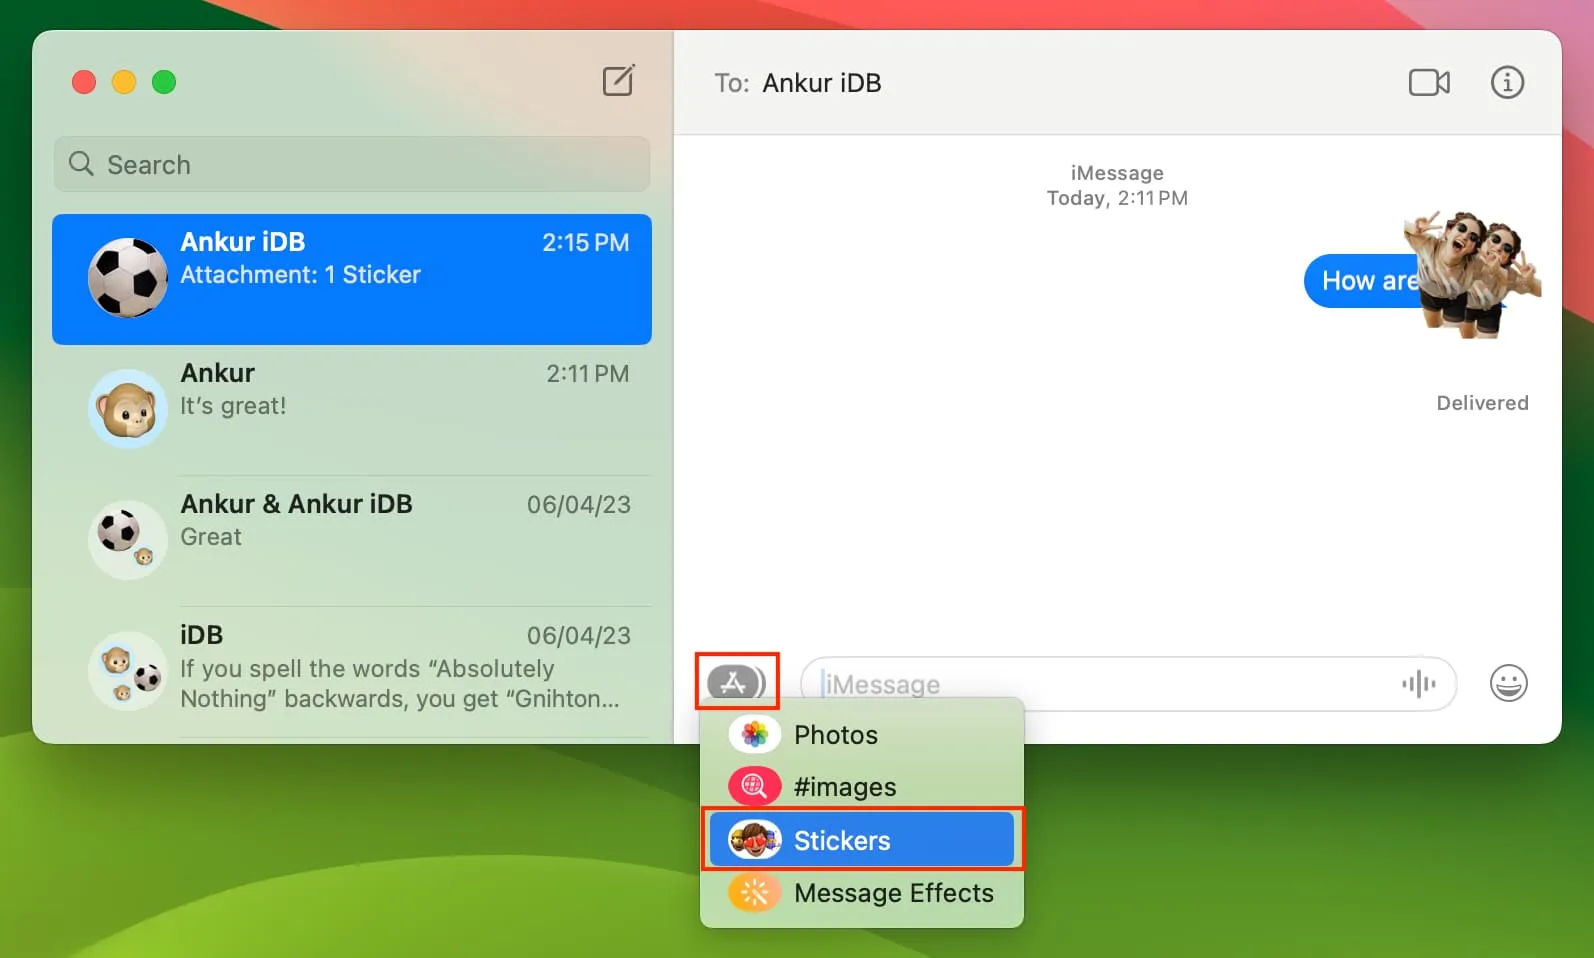Start a FaceTime video call
The image size is (1594, 958).
click(x=1429, y=82)
